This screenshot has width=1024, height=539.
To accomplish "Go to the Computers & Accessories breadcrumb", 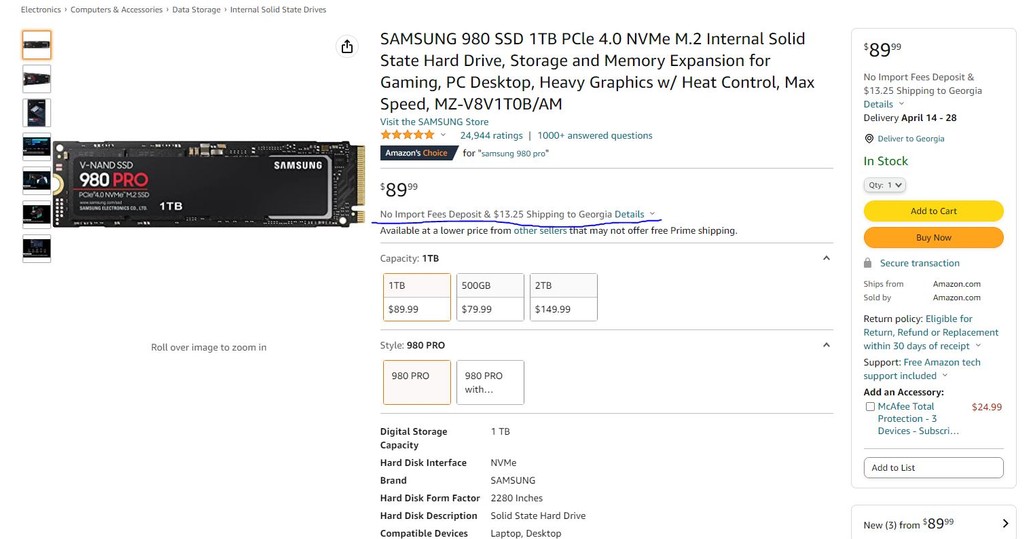I will [x=116, y=10].
